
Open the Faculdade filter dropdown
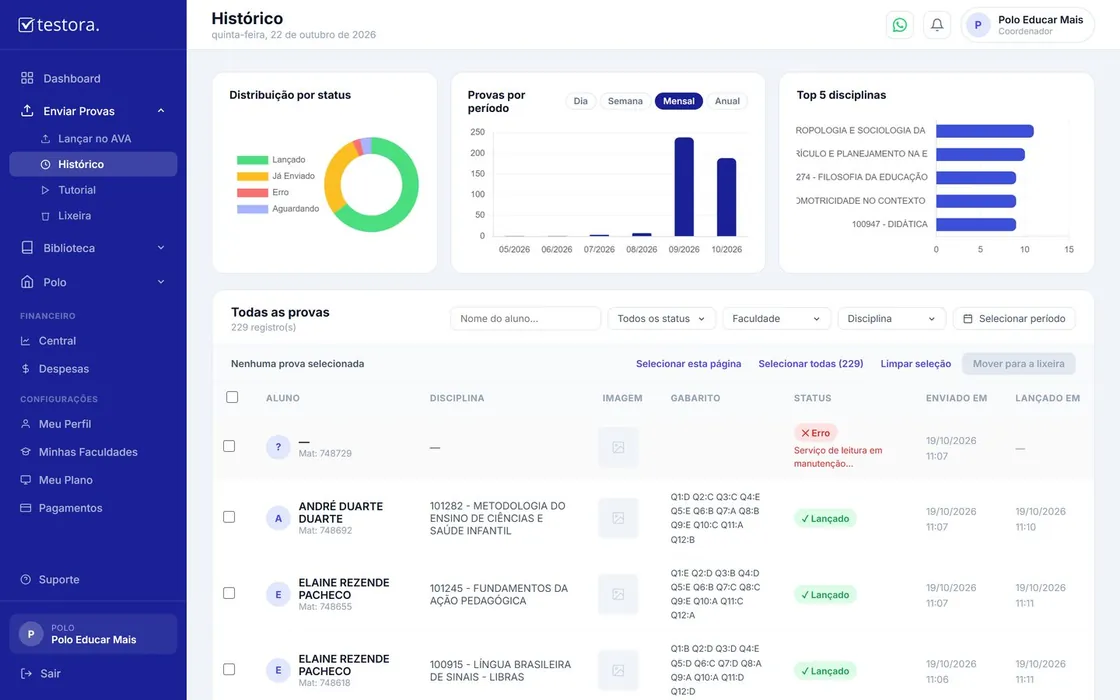pos(776,319)
